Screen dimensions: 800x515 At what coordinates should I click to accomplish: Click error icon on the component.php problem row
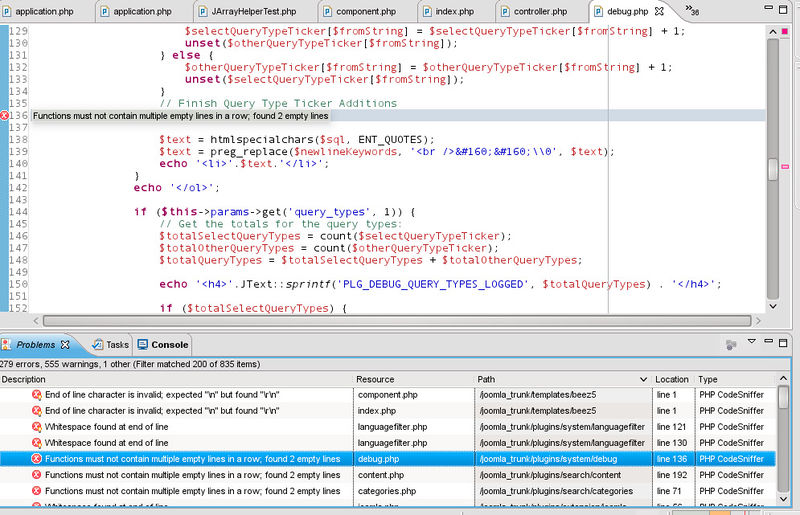pyautogui.click(x=36, y=395)
